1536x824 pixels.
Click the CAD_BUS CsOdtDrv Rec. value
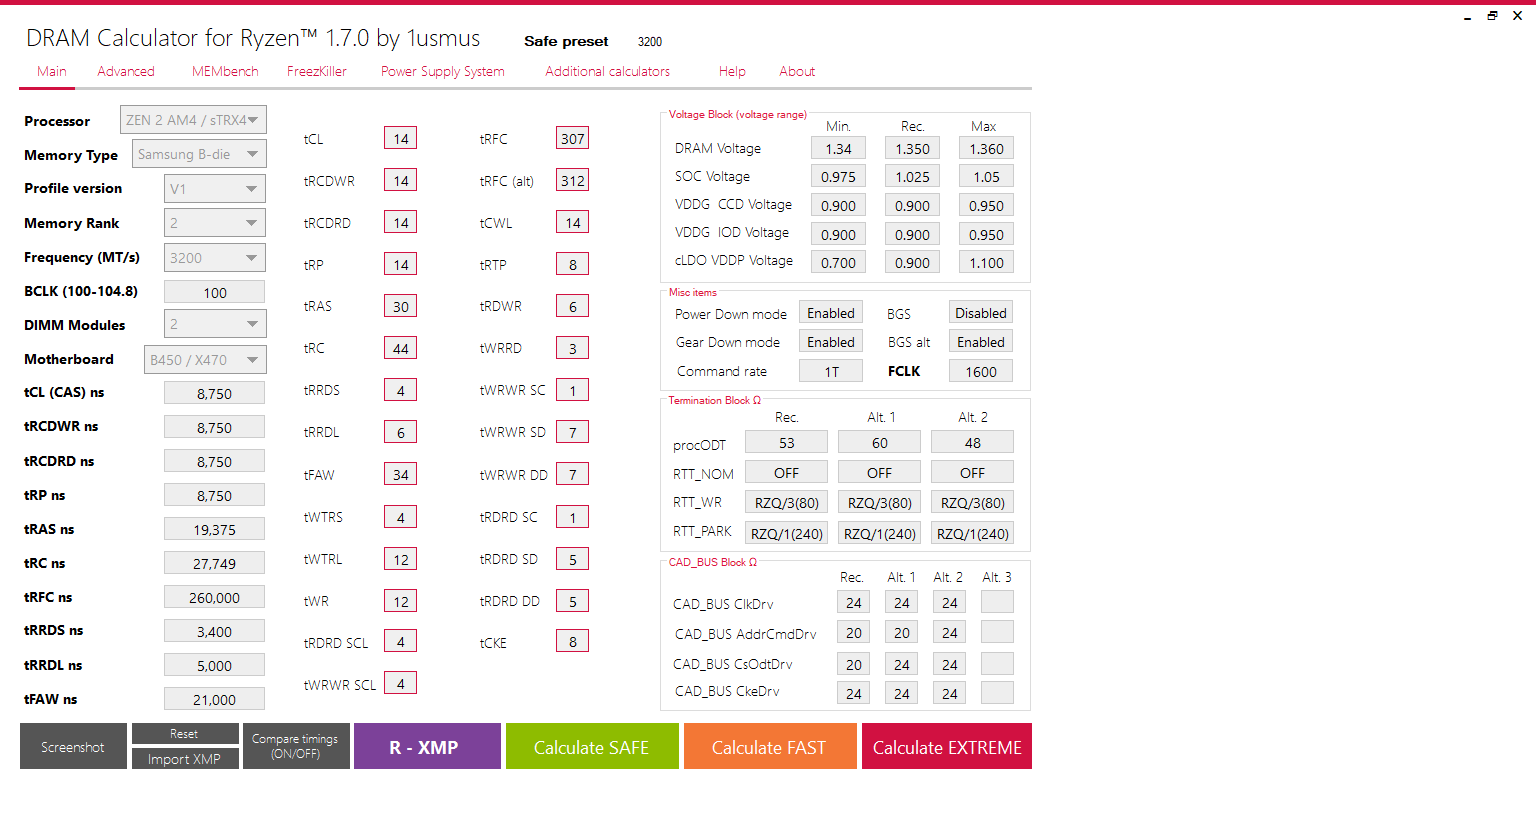(x=853, y=664)
